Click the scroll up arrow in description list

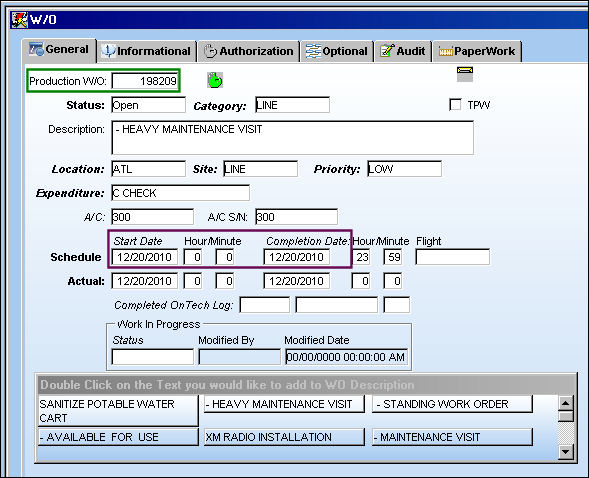pos(565,404)
